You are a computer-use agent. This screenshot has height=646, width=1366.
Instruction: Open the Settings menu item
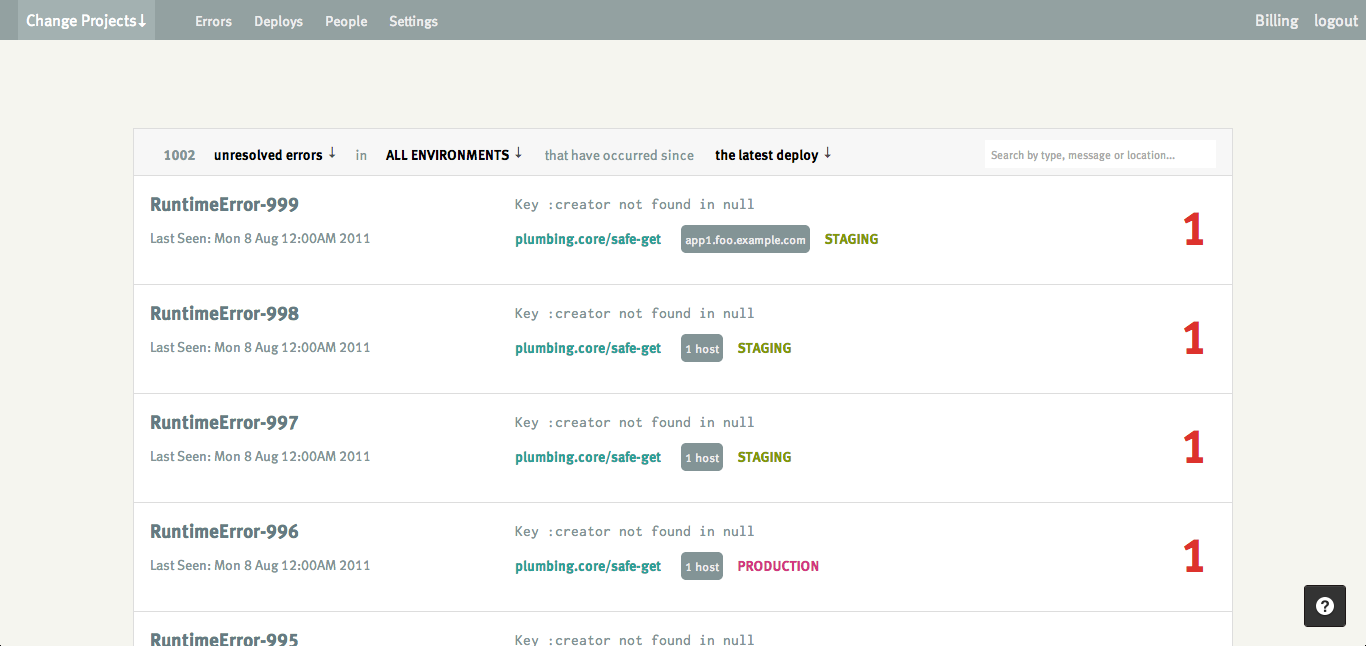[x=413, y=21]
